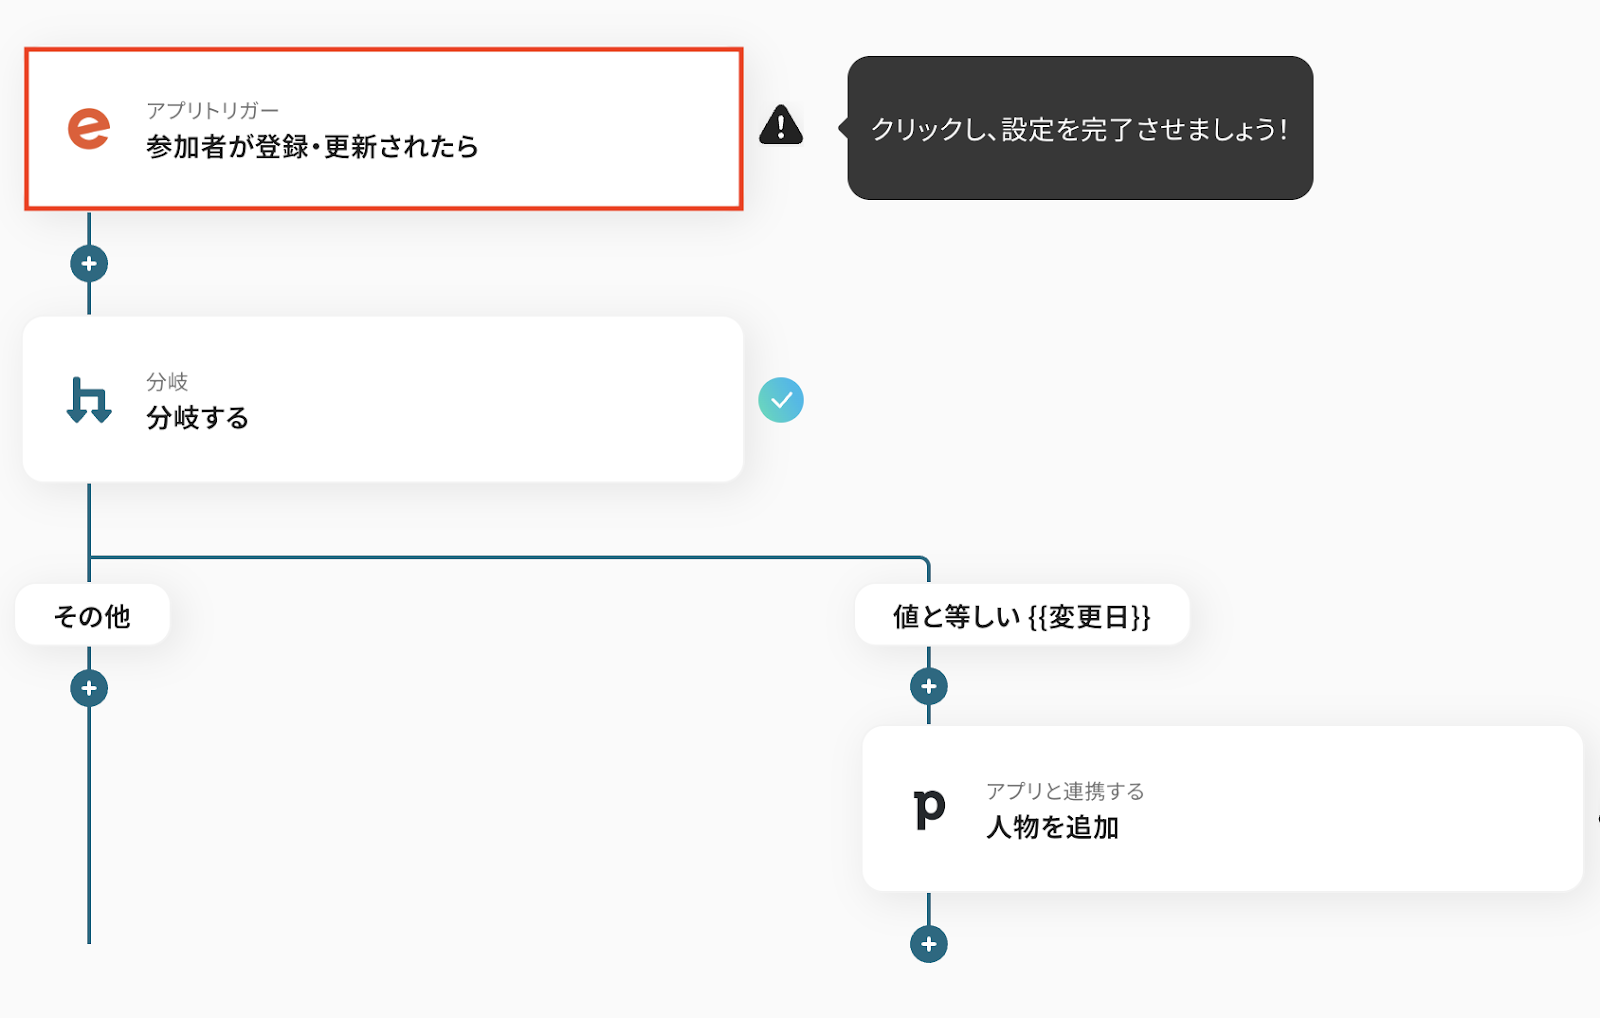Click the green checkmark status circle

tap(781, 400)
